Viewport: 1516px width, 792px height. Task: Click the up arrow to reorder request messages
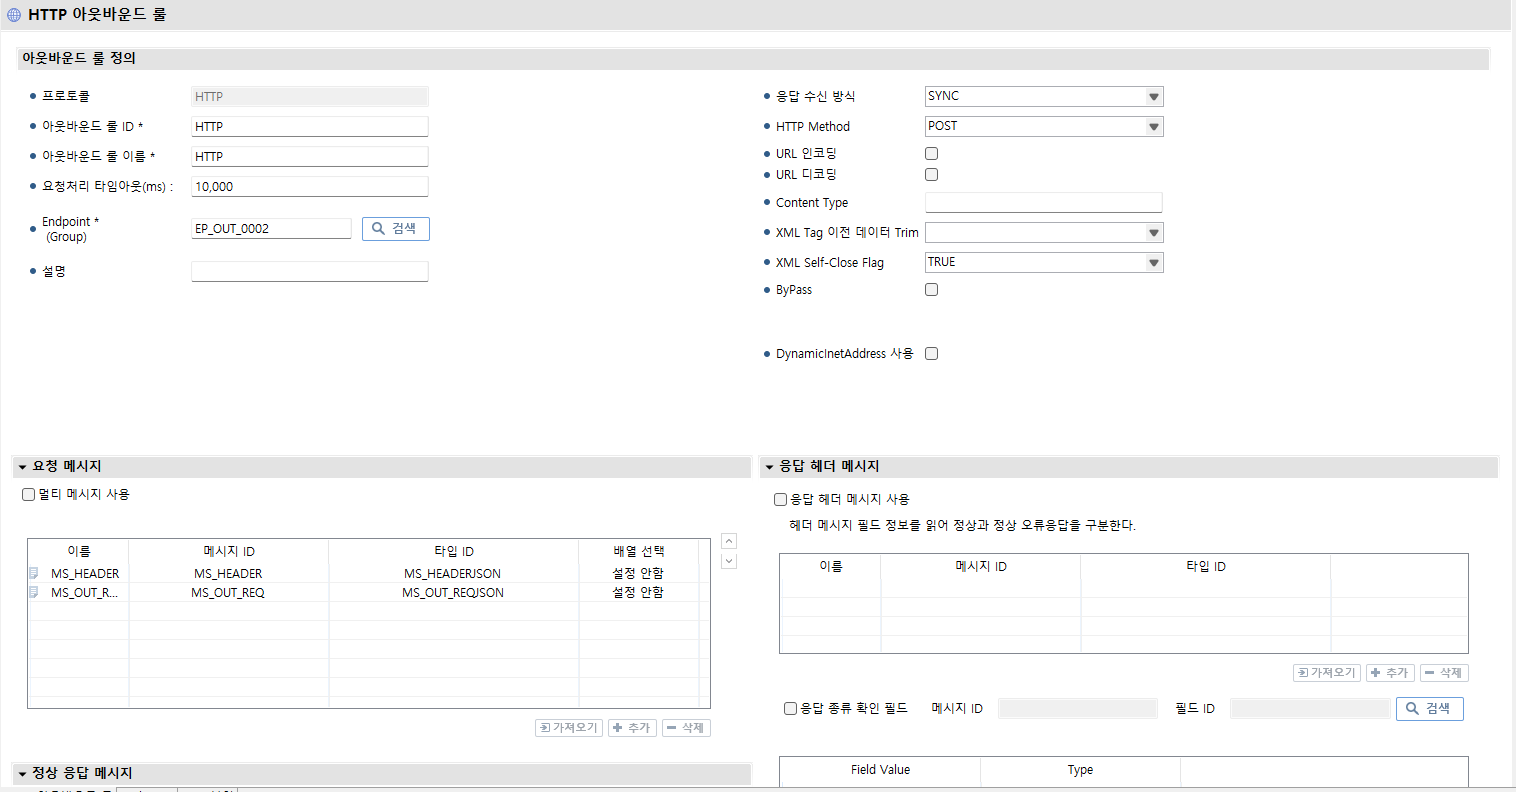click(729, 540)
